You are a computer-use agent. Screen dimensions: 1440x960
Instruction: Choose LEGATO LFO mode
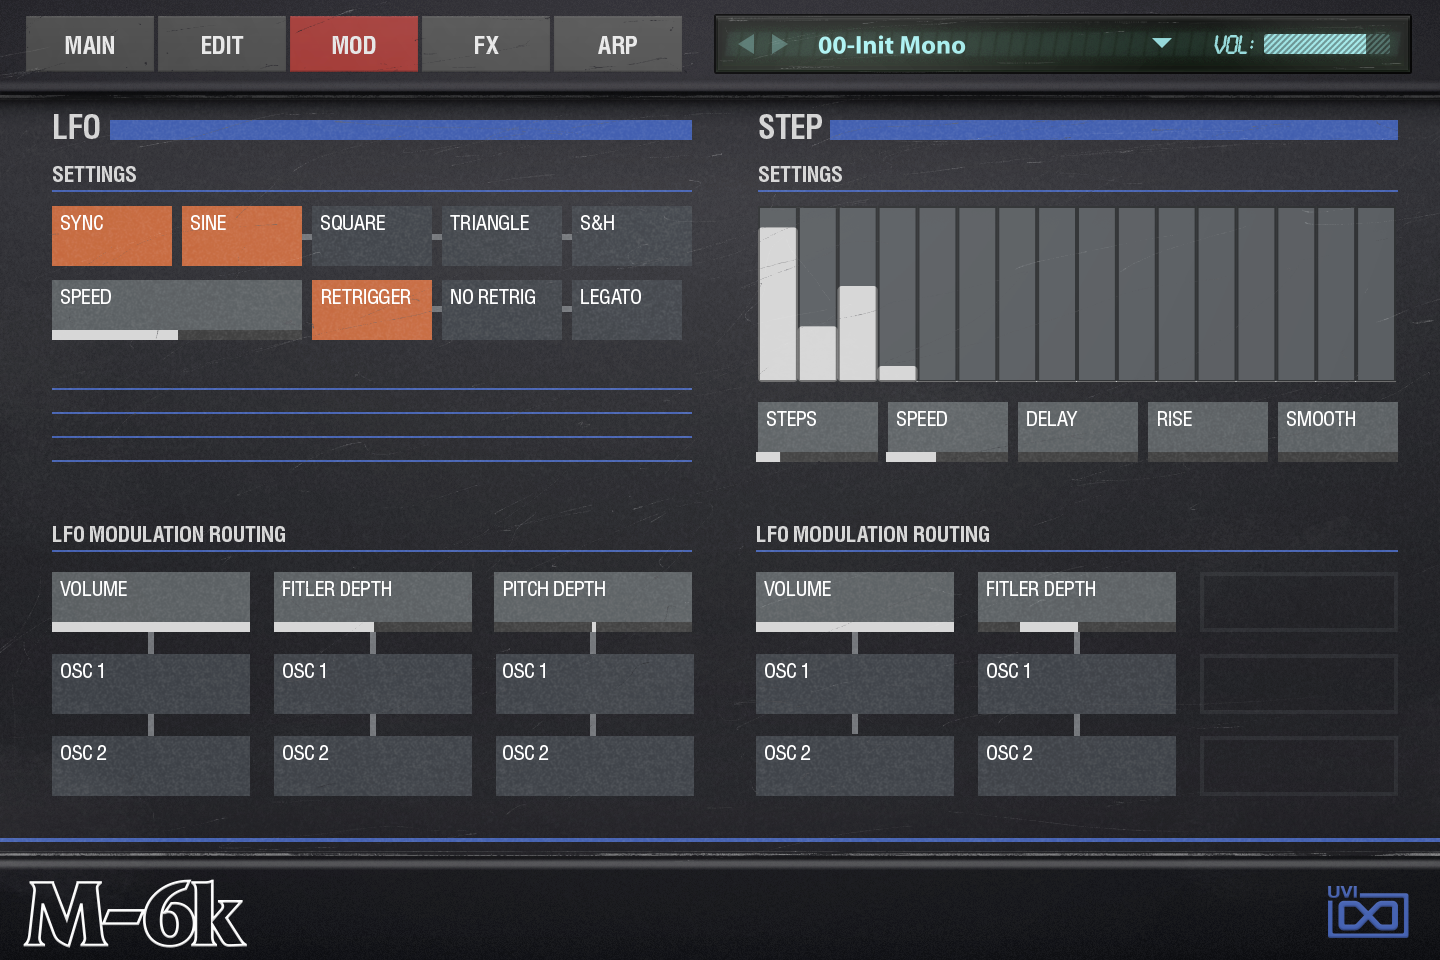click(627, 310)
